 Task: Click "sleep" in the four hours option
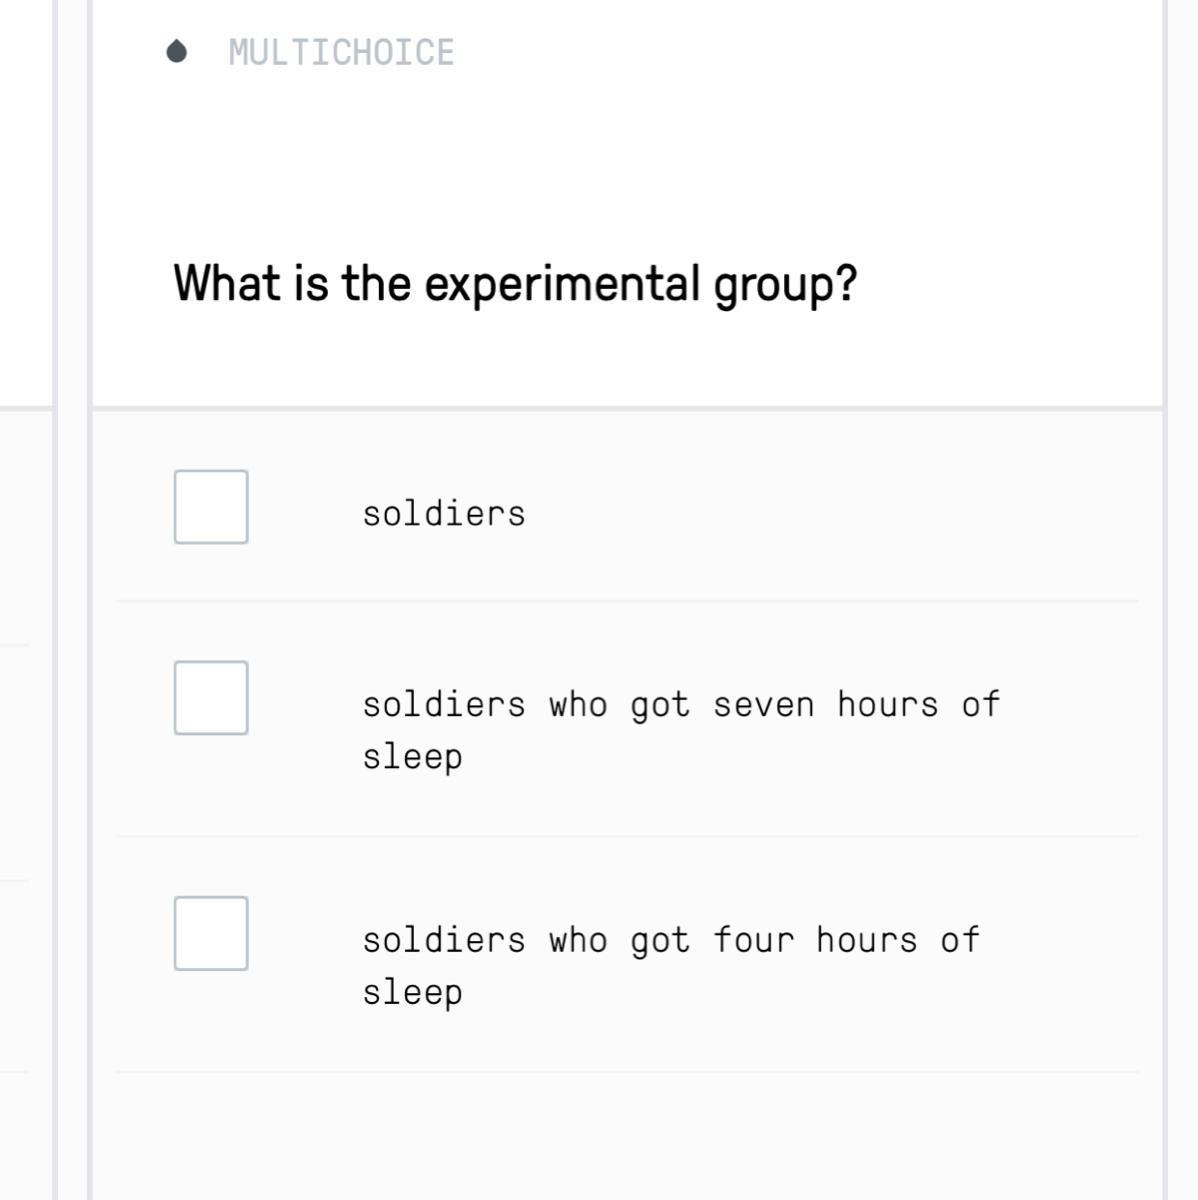[412, 993]
